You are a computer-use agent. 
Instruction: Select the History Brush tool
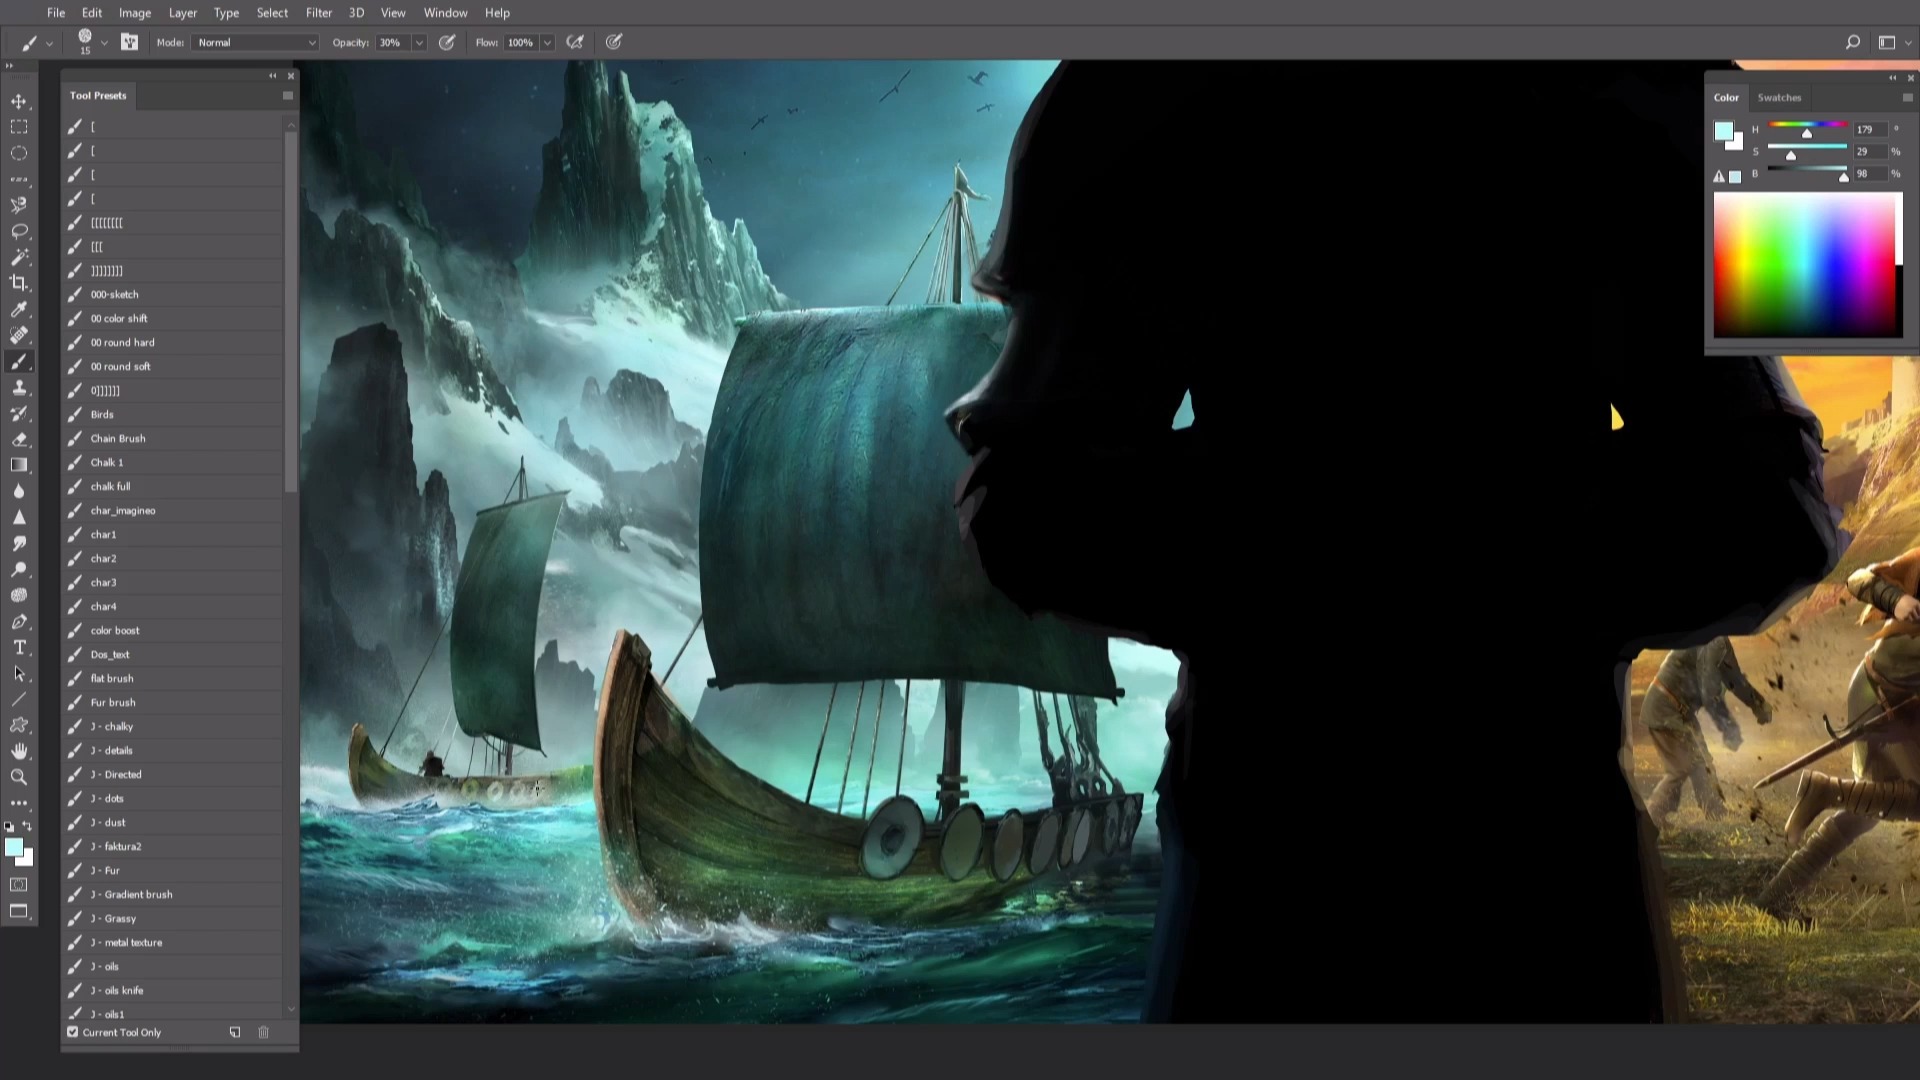pos(19,413)
